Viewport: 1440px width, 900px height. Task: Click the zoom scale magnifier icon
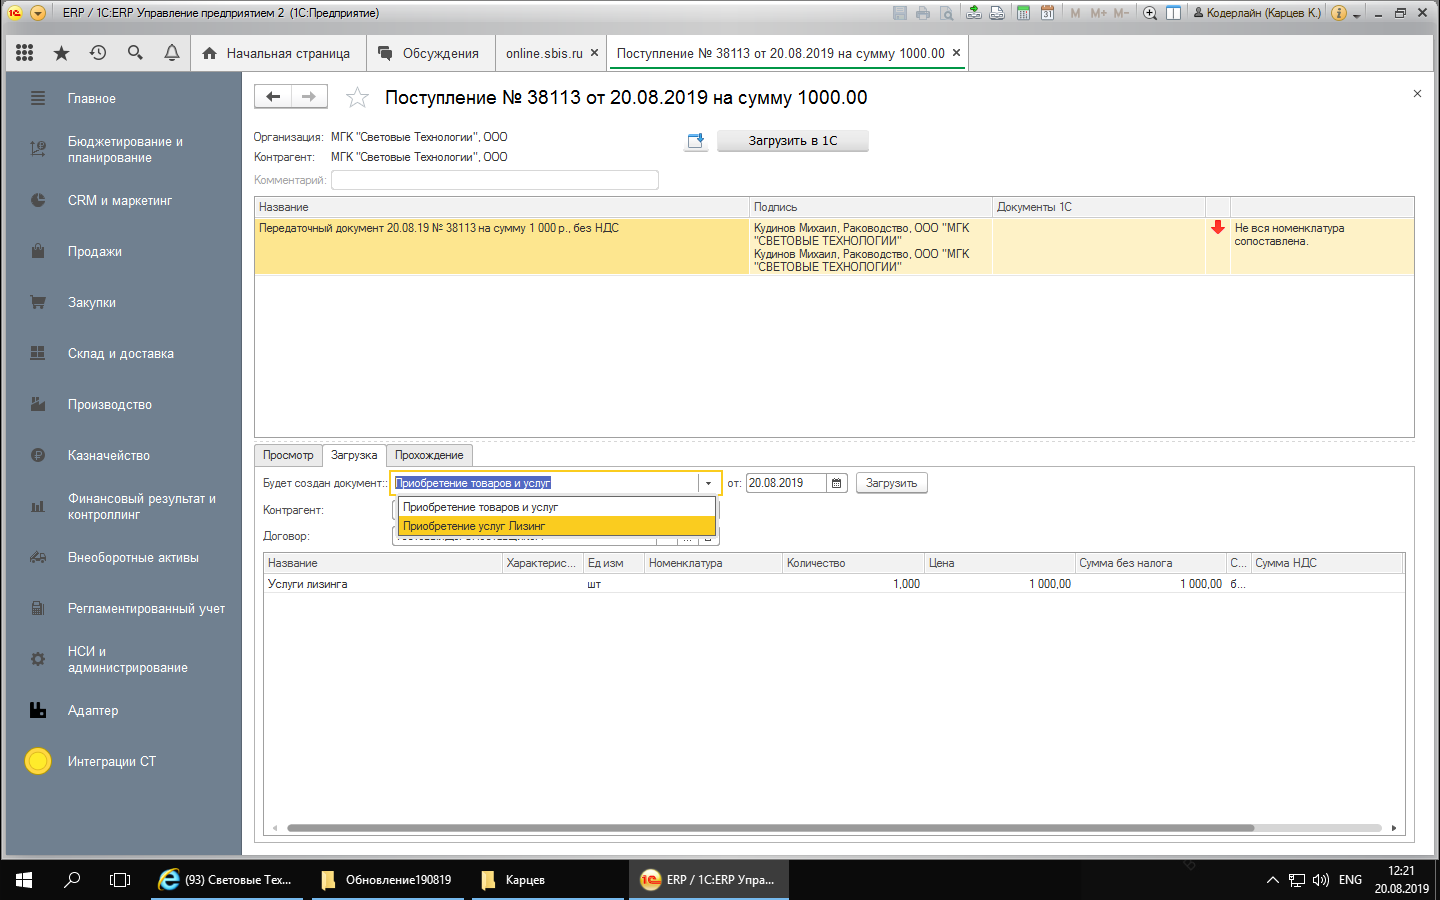point(1150,13)
